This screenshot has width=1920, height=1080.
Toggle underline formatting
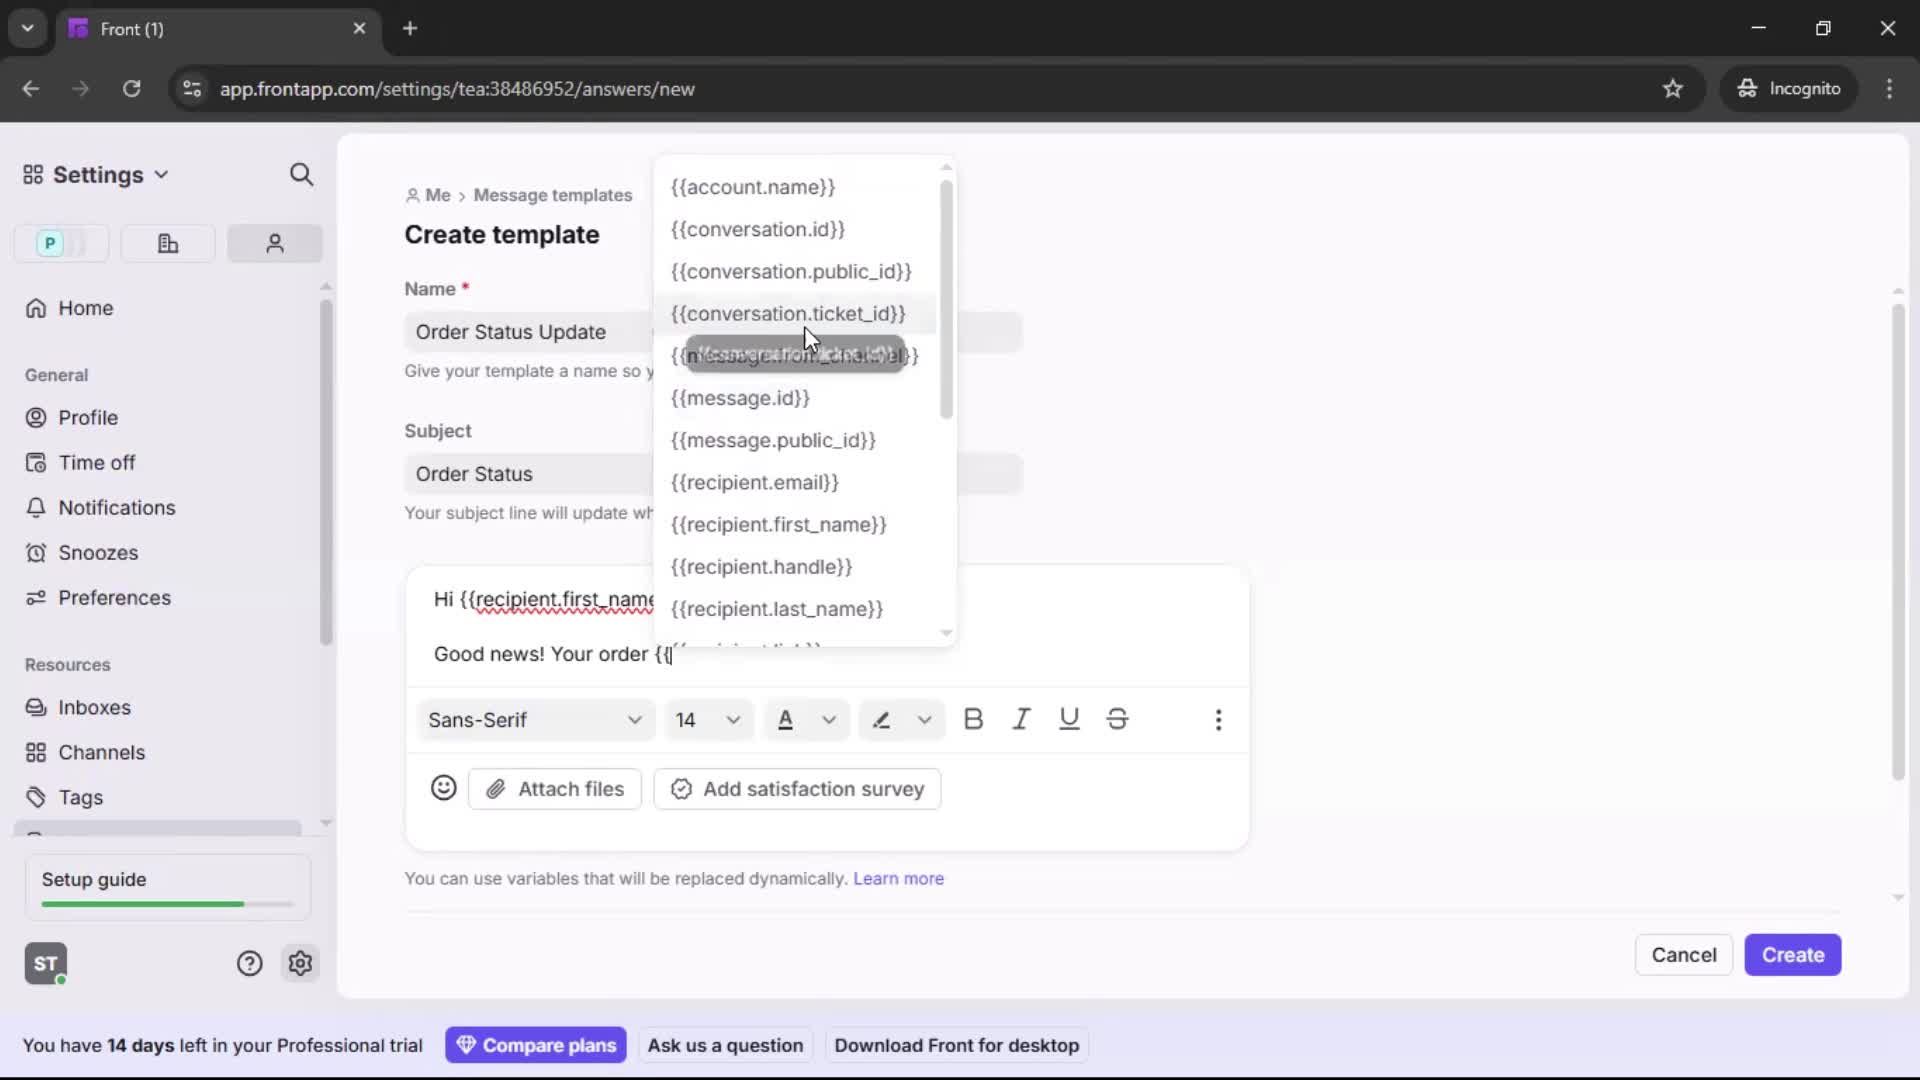tap(1069, 719)
